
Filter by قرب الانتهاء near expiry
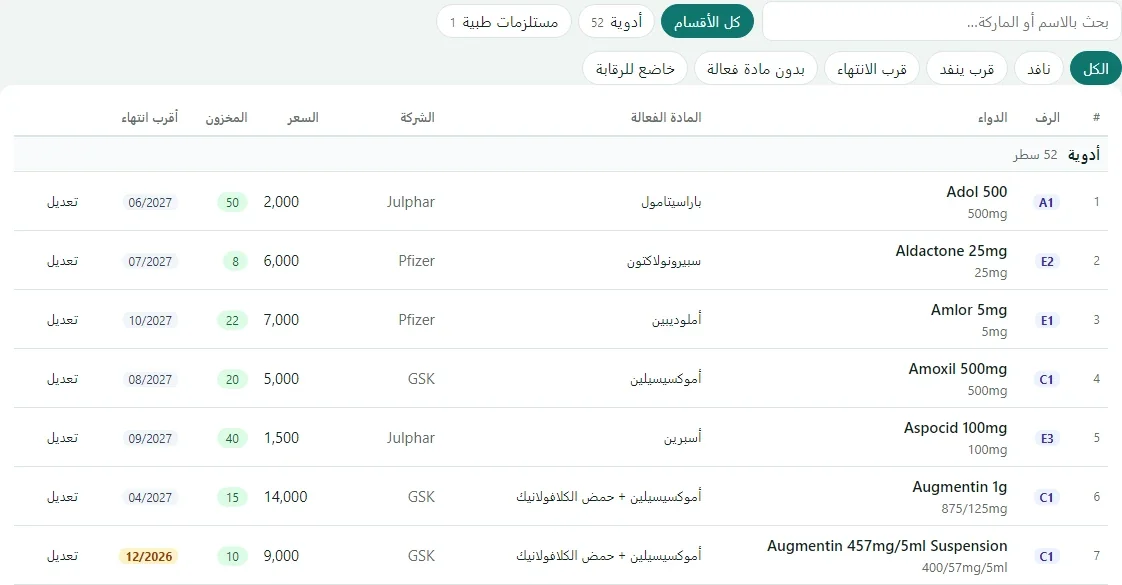[872, 69]
